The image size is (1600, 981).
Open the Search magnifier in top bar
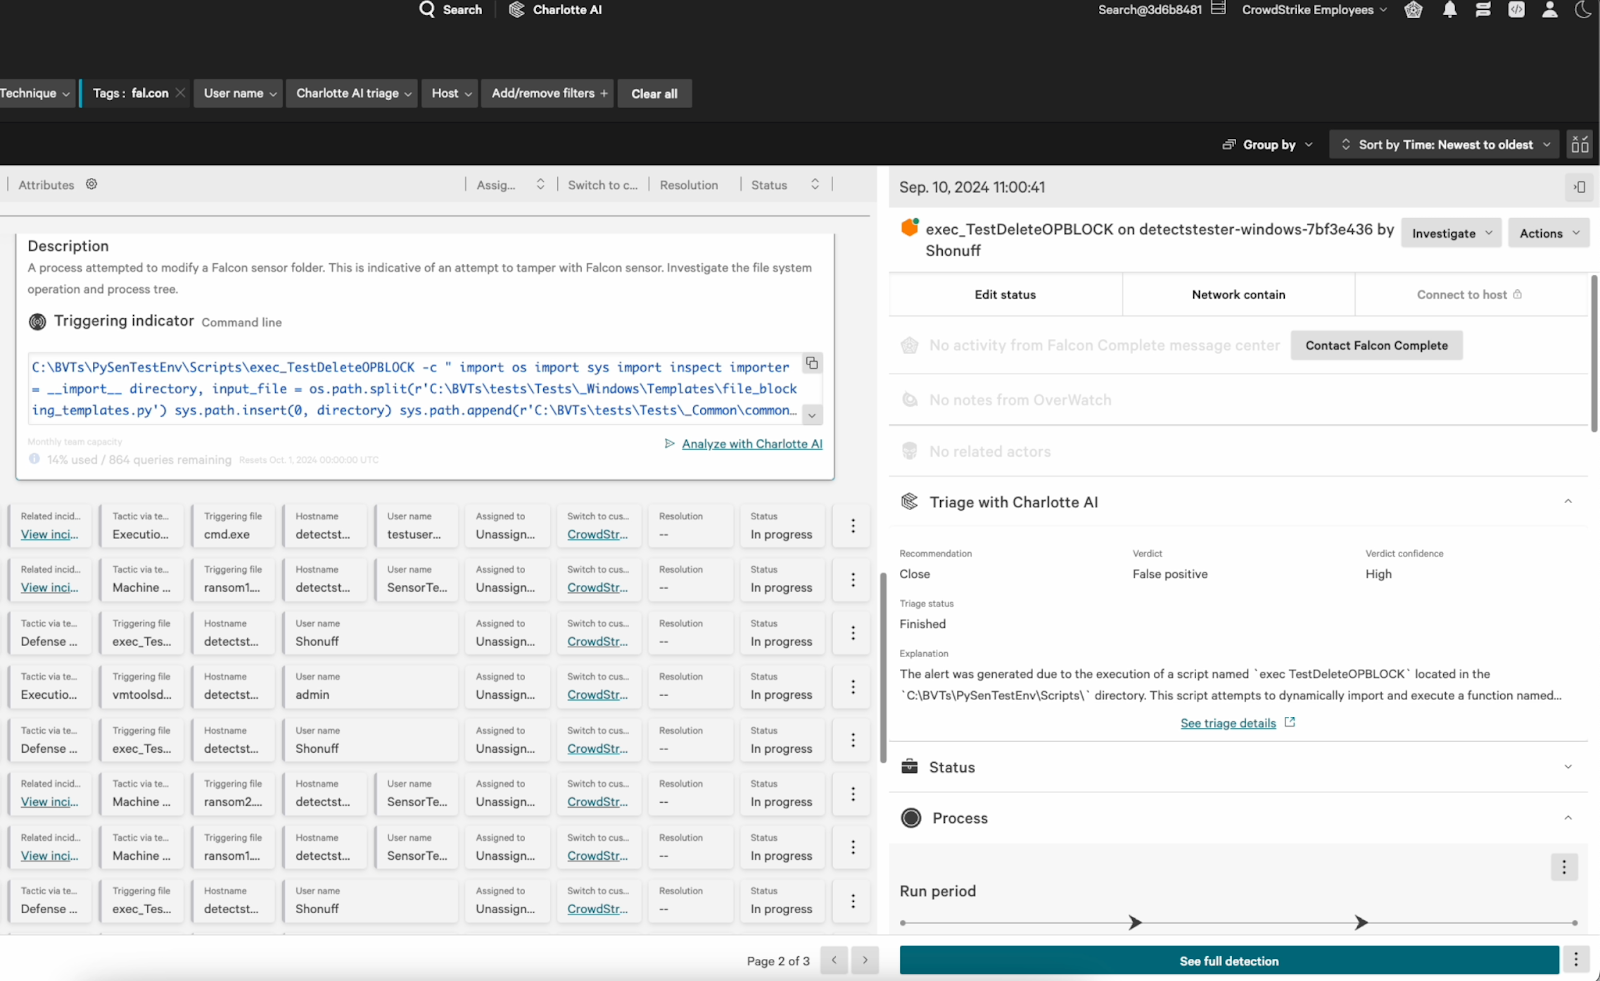(x=427, y=9)
